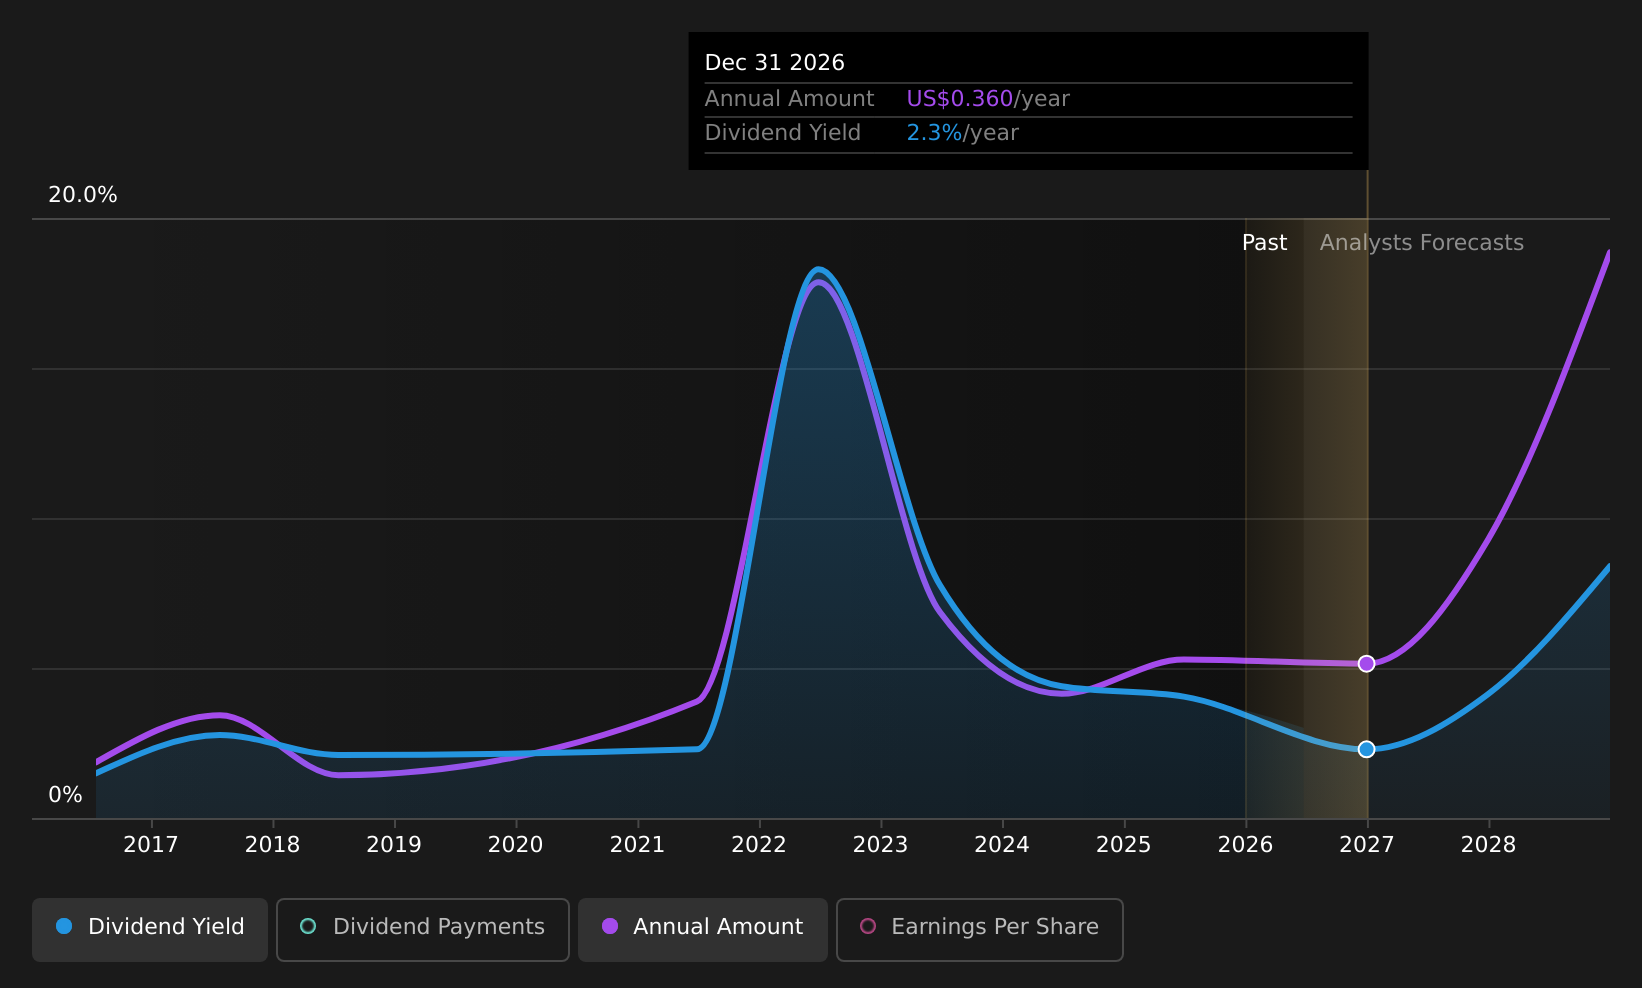The width and height of the screenshot is (1642, 988).
Task: Click the US$0.360/year tooltip value
Action: 988,99
